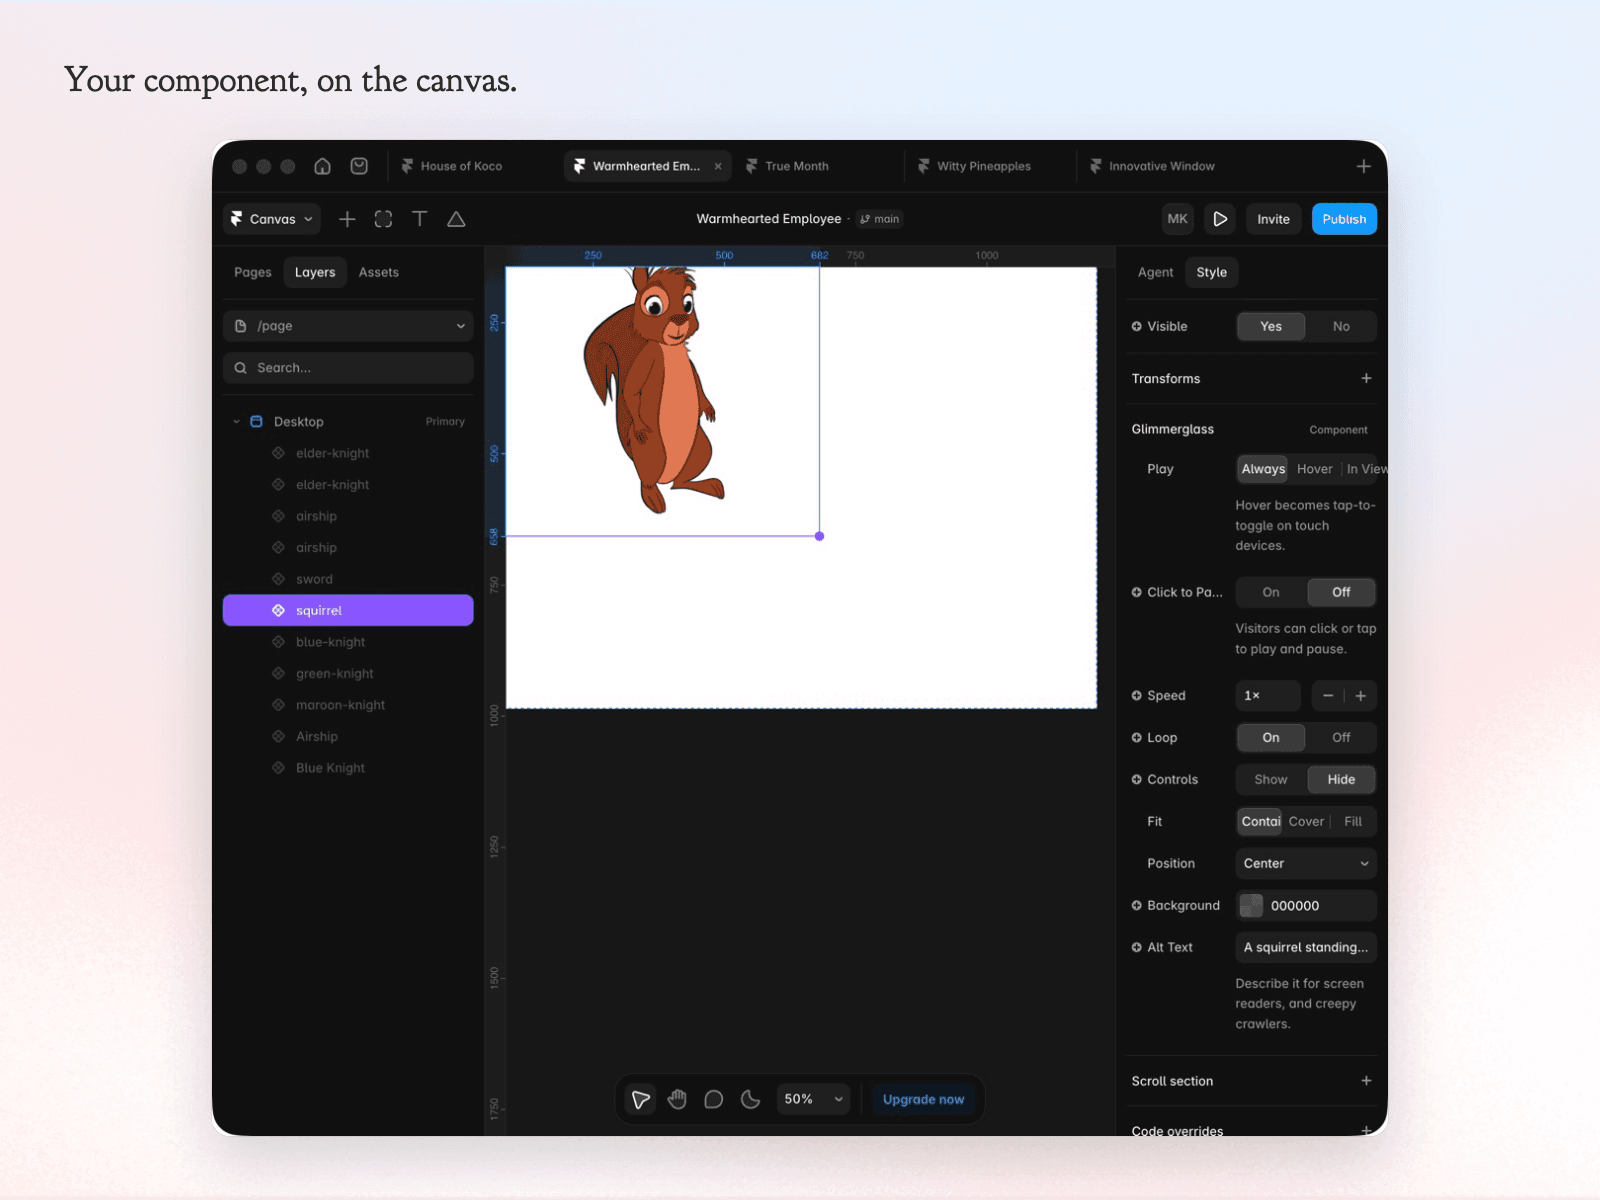This screenshot has width=1600, height=1200.
Task: Click the Publish button
Action: [x=1344, y=219]
